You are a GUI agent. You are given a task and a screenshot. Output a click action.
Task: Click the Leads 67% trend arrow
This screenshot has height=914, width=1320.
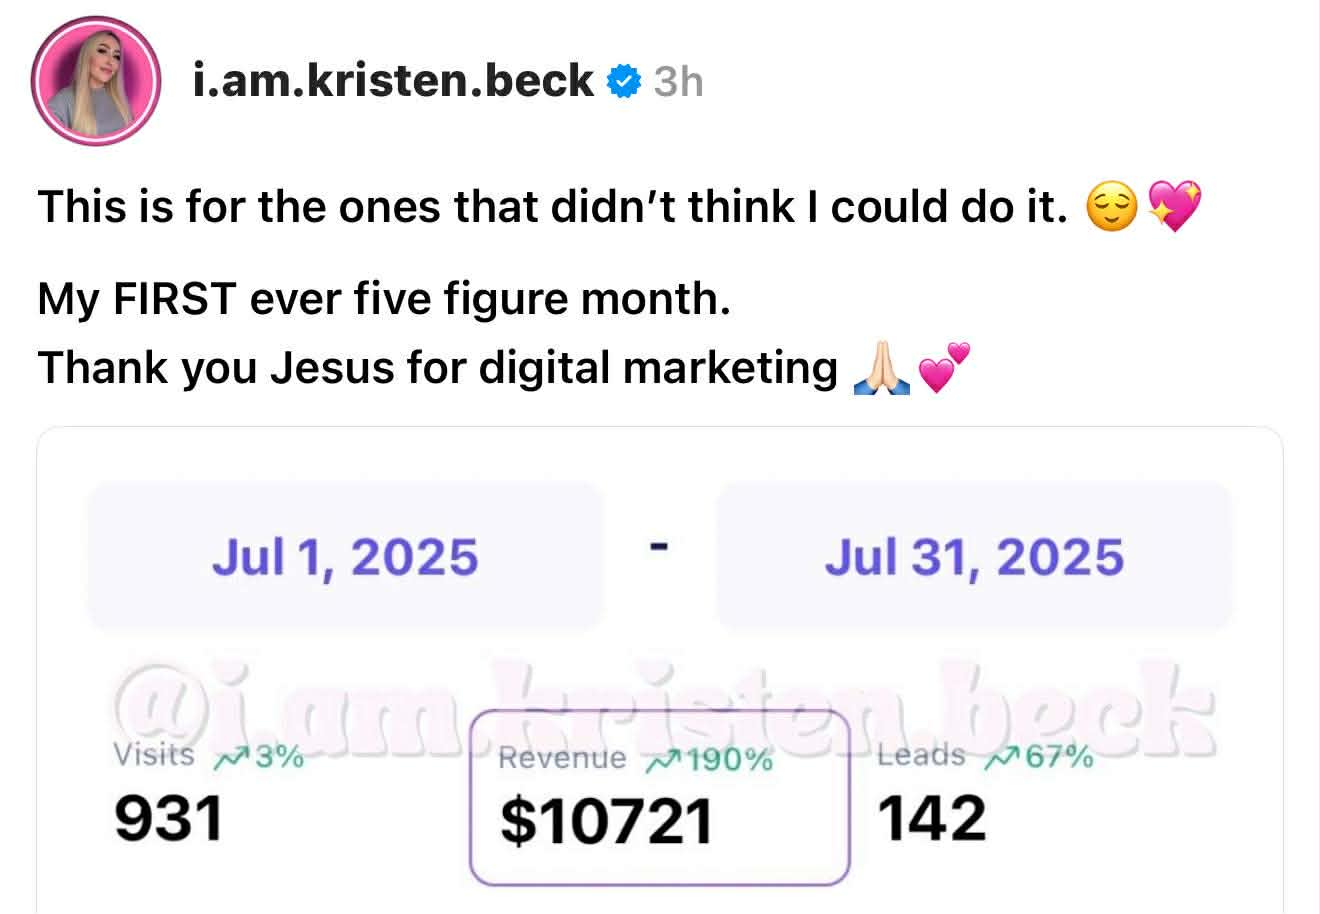pyautogui.click(x=1001, y=758)
